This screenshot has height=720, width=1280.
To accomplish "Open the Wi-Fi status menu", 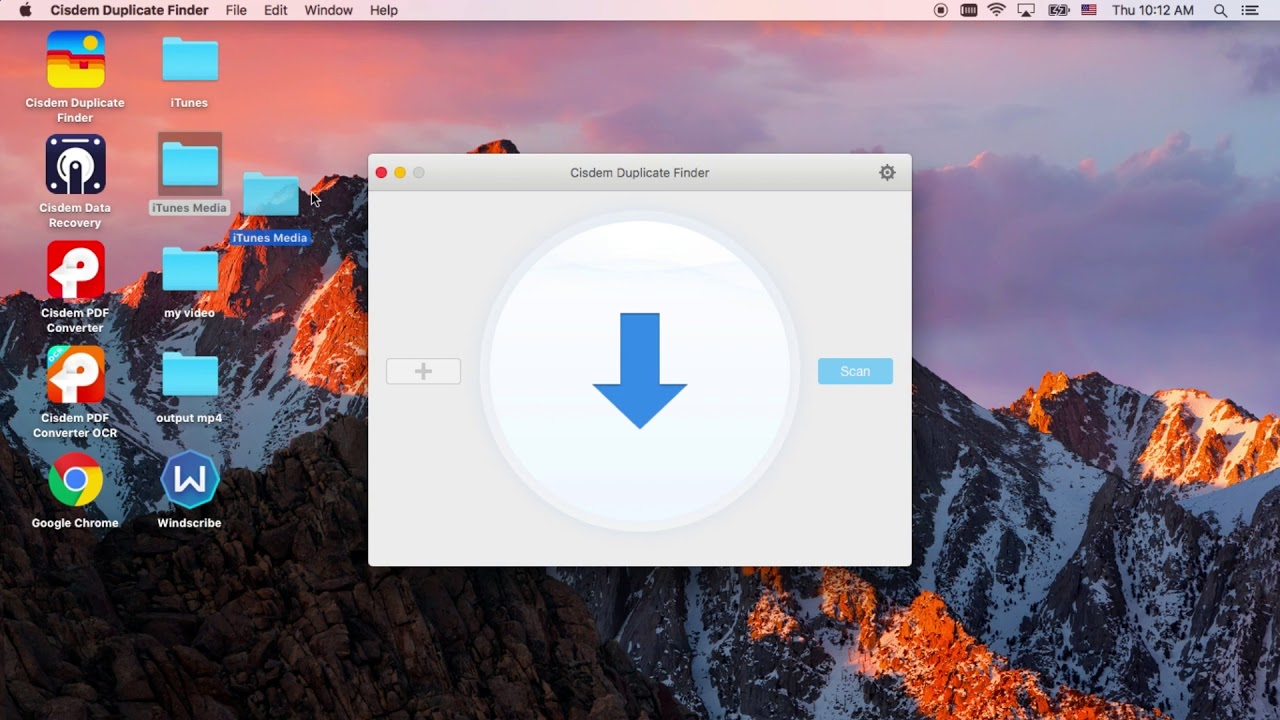I will pyautogui.click(x=996, y=10).
